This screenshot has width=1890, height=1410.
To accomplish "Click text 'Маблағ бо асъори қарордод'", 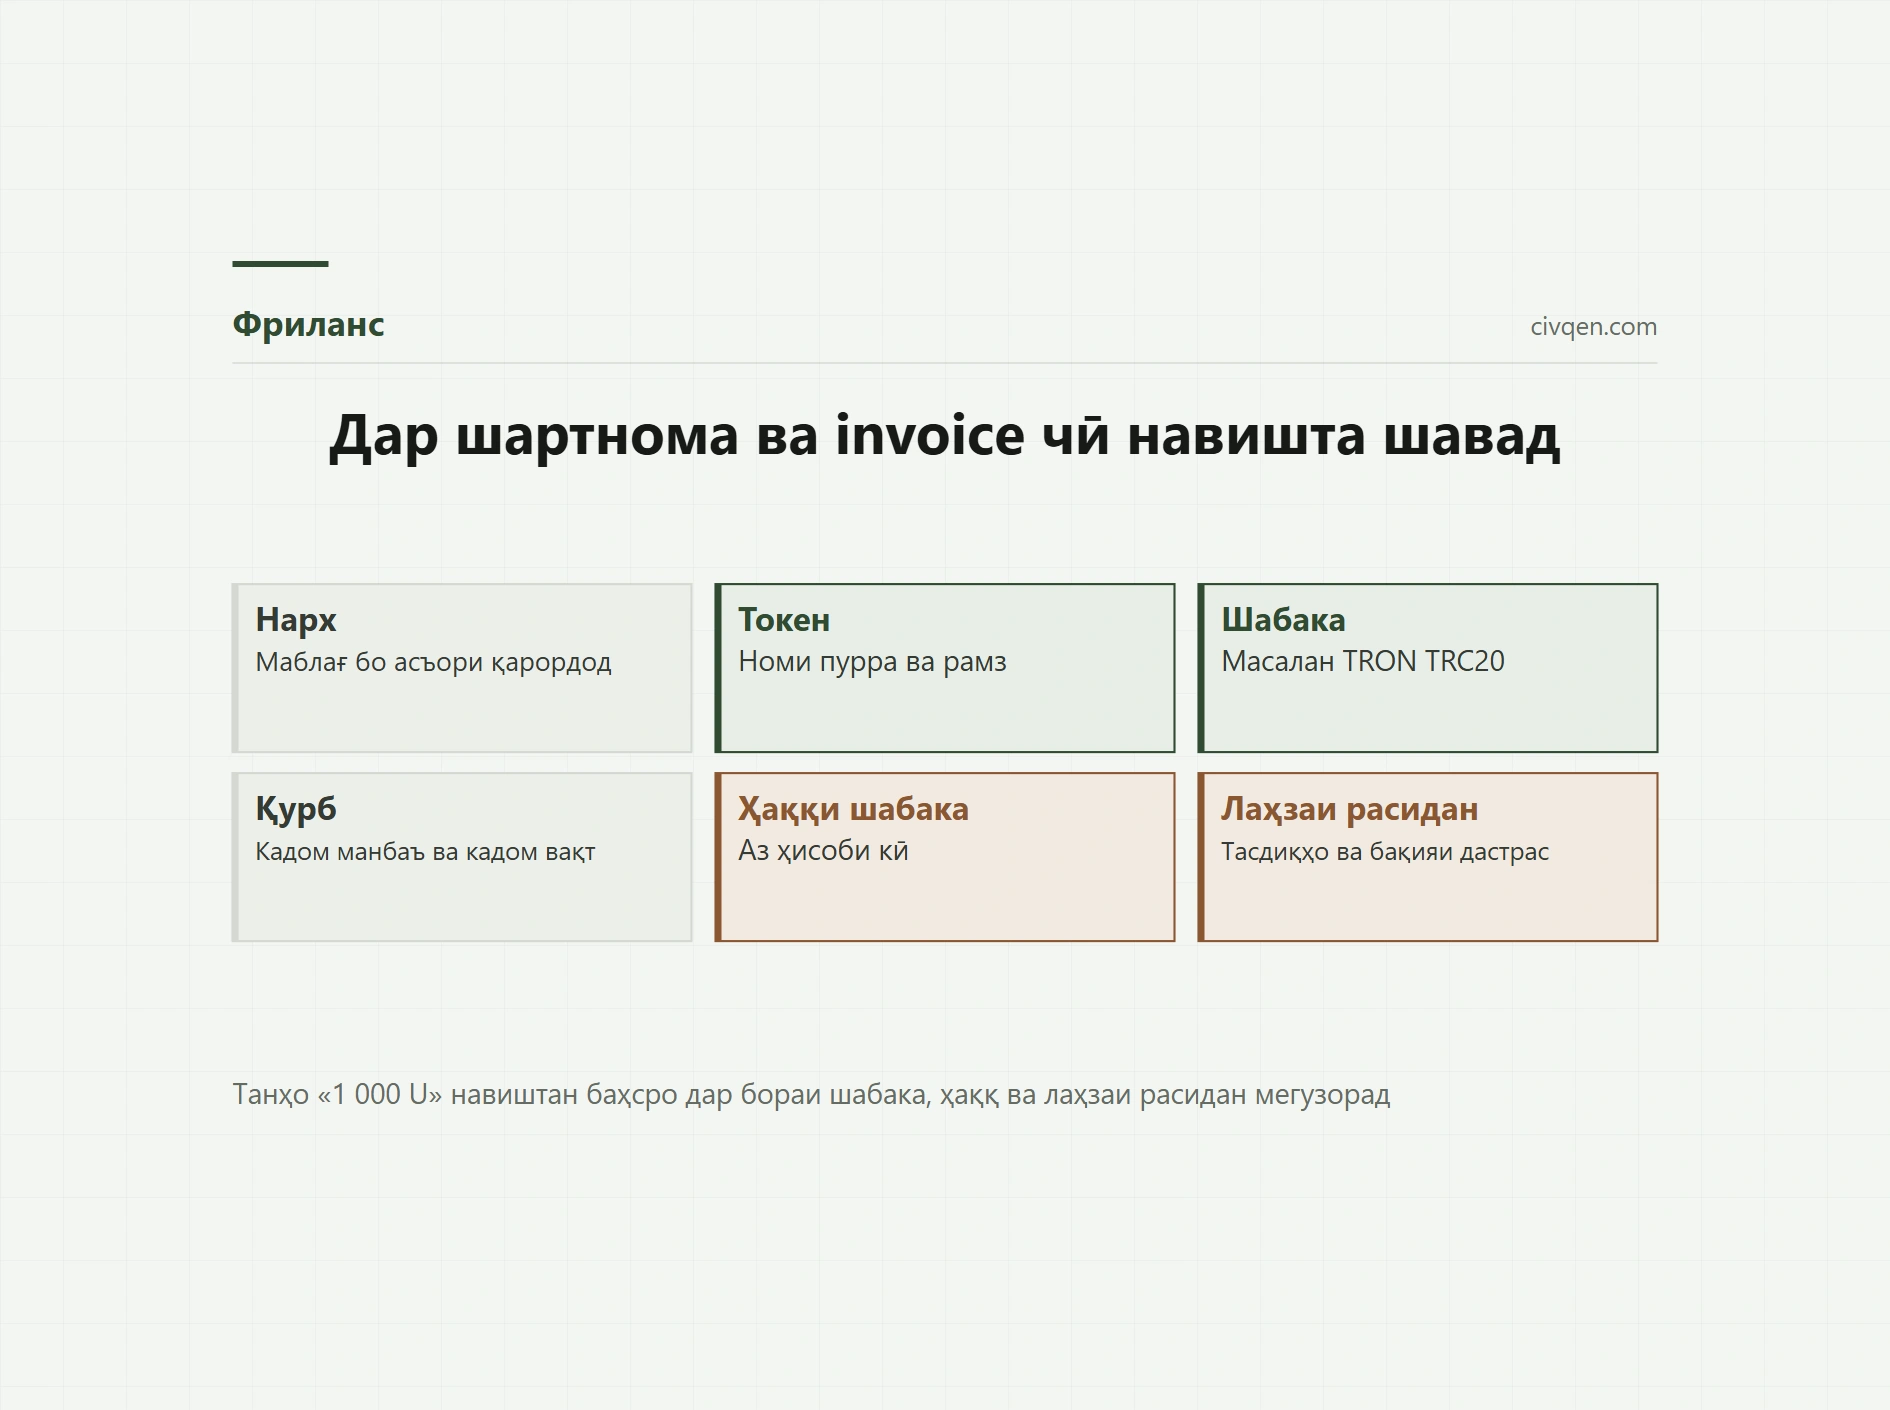I will [x=433, y=662].
